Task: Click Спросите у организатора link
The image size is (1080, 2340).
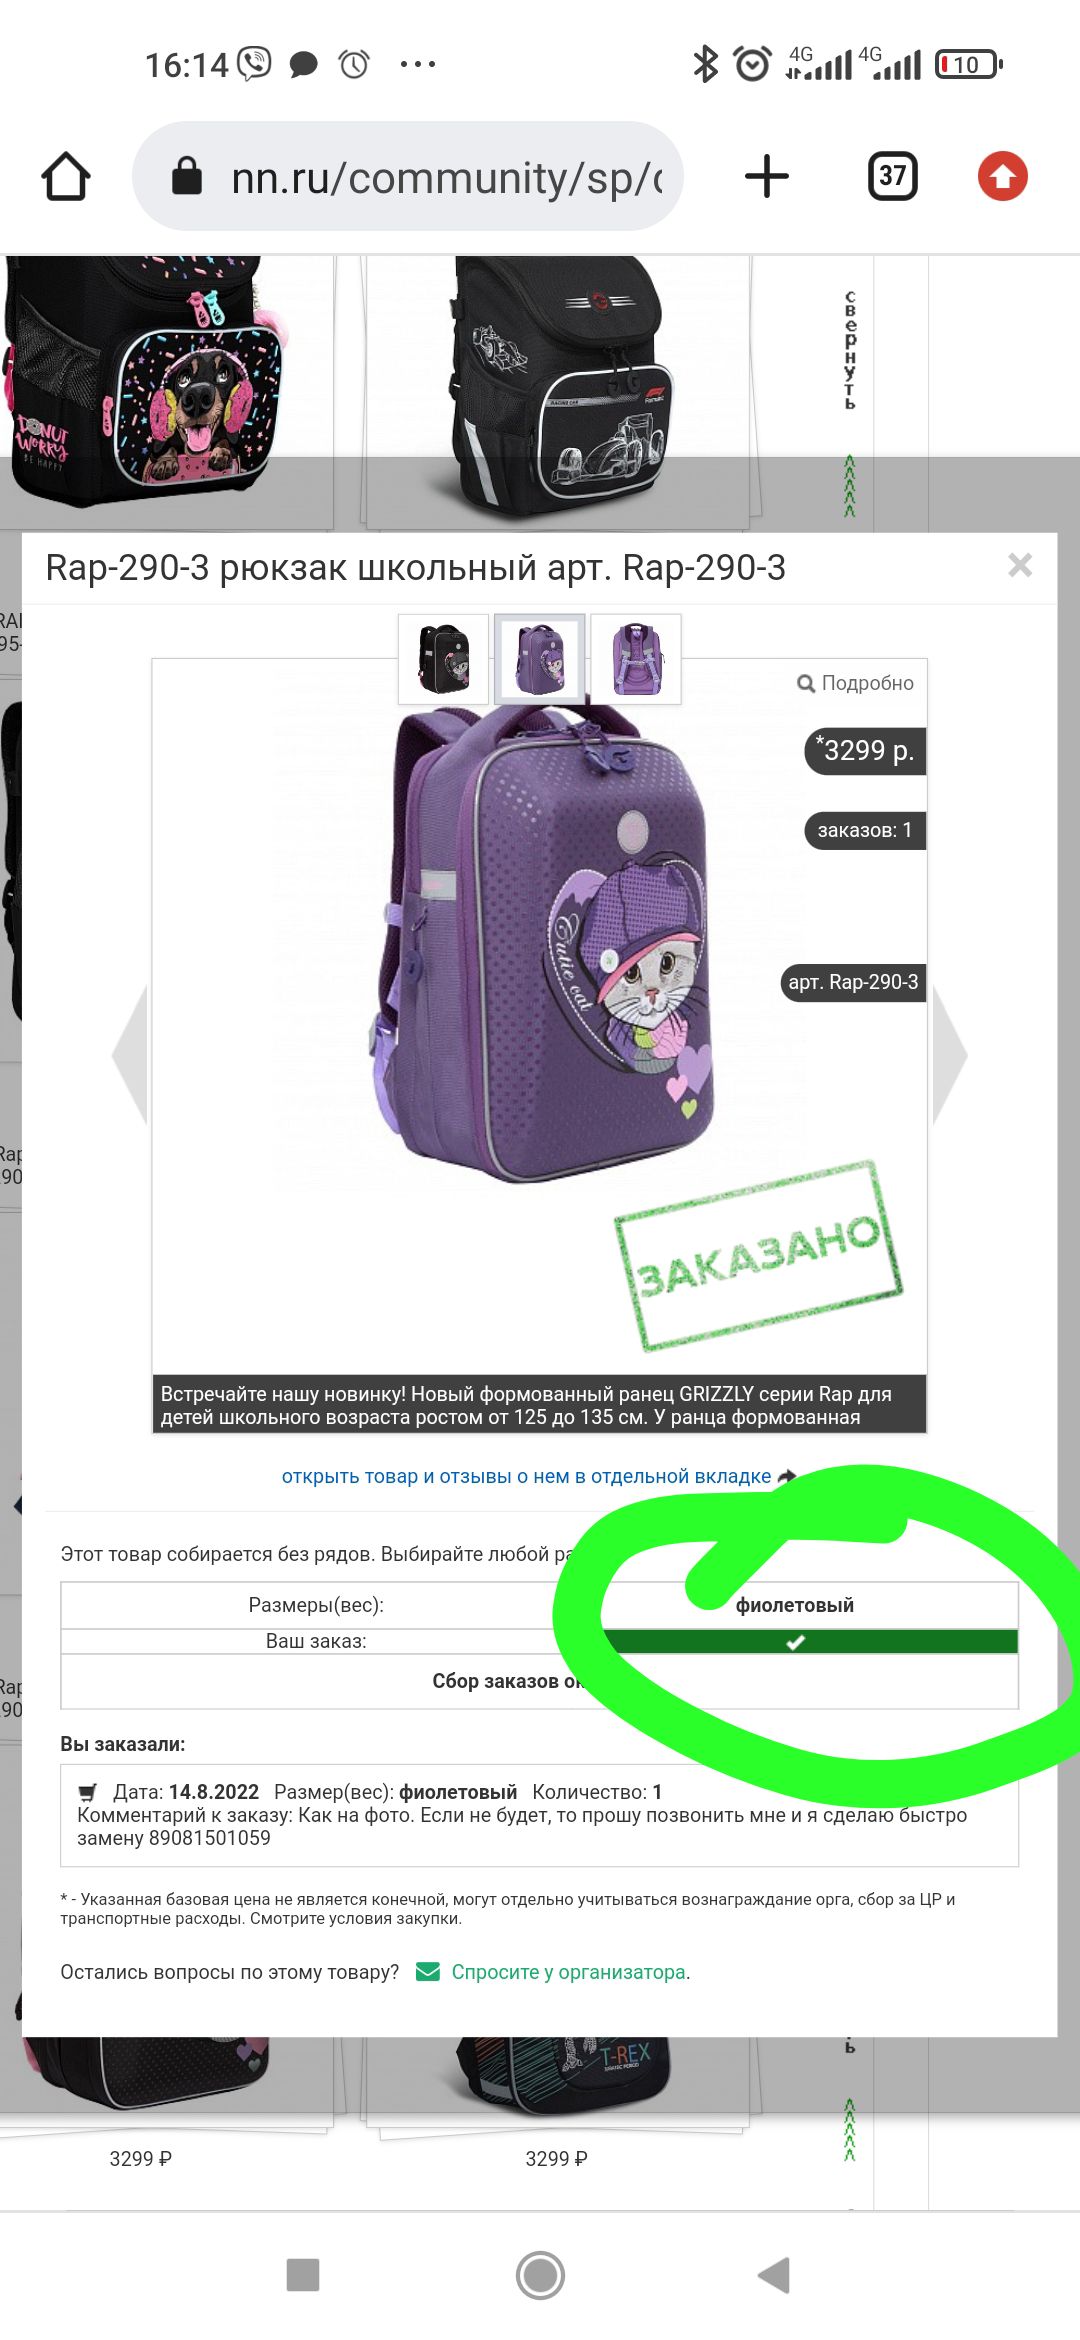Action: (x=568, y=1972)
